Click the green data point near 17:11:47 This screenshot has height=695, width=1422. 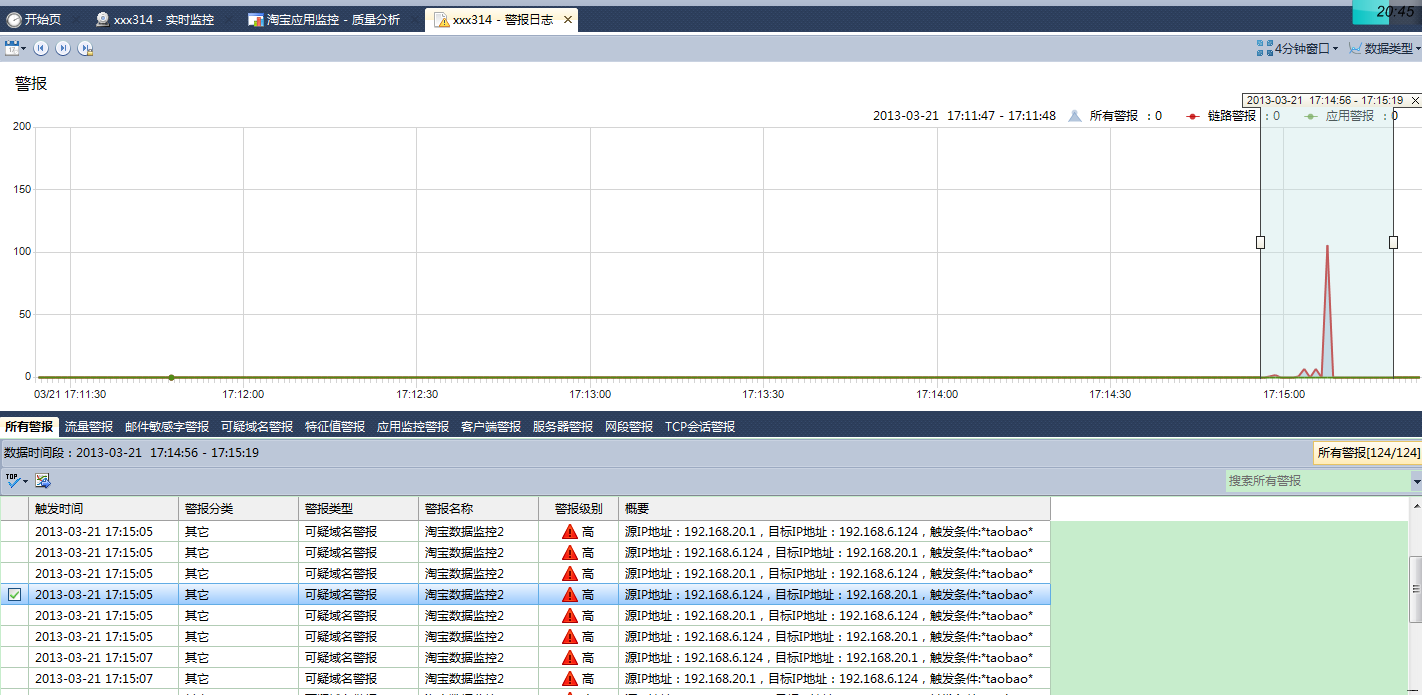tap(171, 377)
